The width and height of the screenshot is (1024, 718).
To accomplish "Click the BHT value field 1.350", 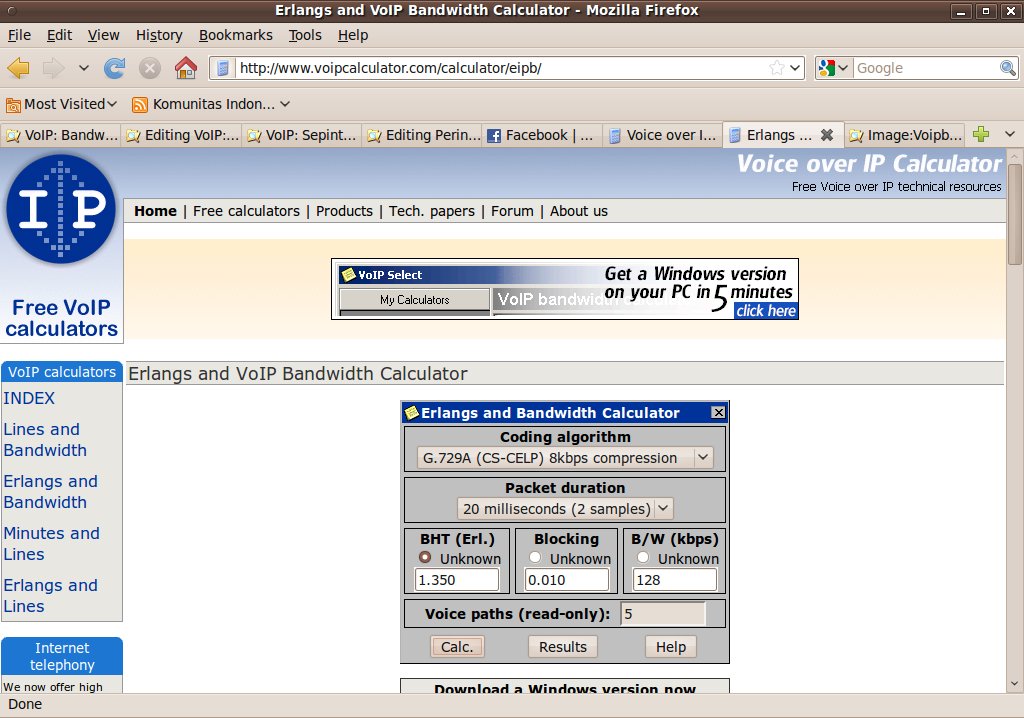I will 456,579.
